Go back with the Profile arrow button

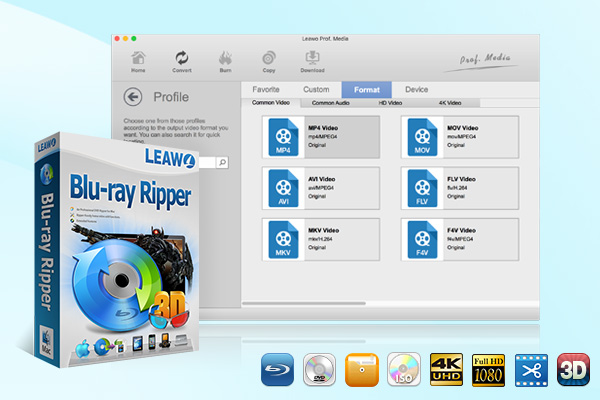pyautogui.click(x=133, y=97)
